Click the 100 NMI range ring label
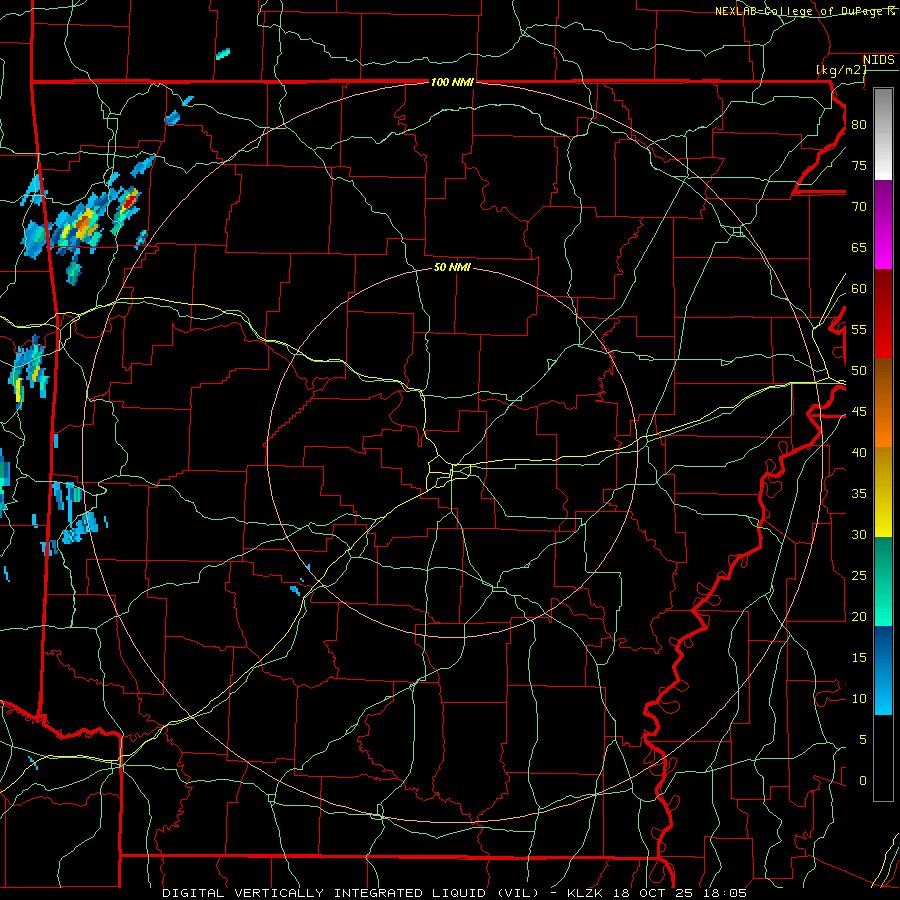 pos(452,82)
